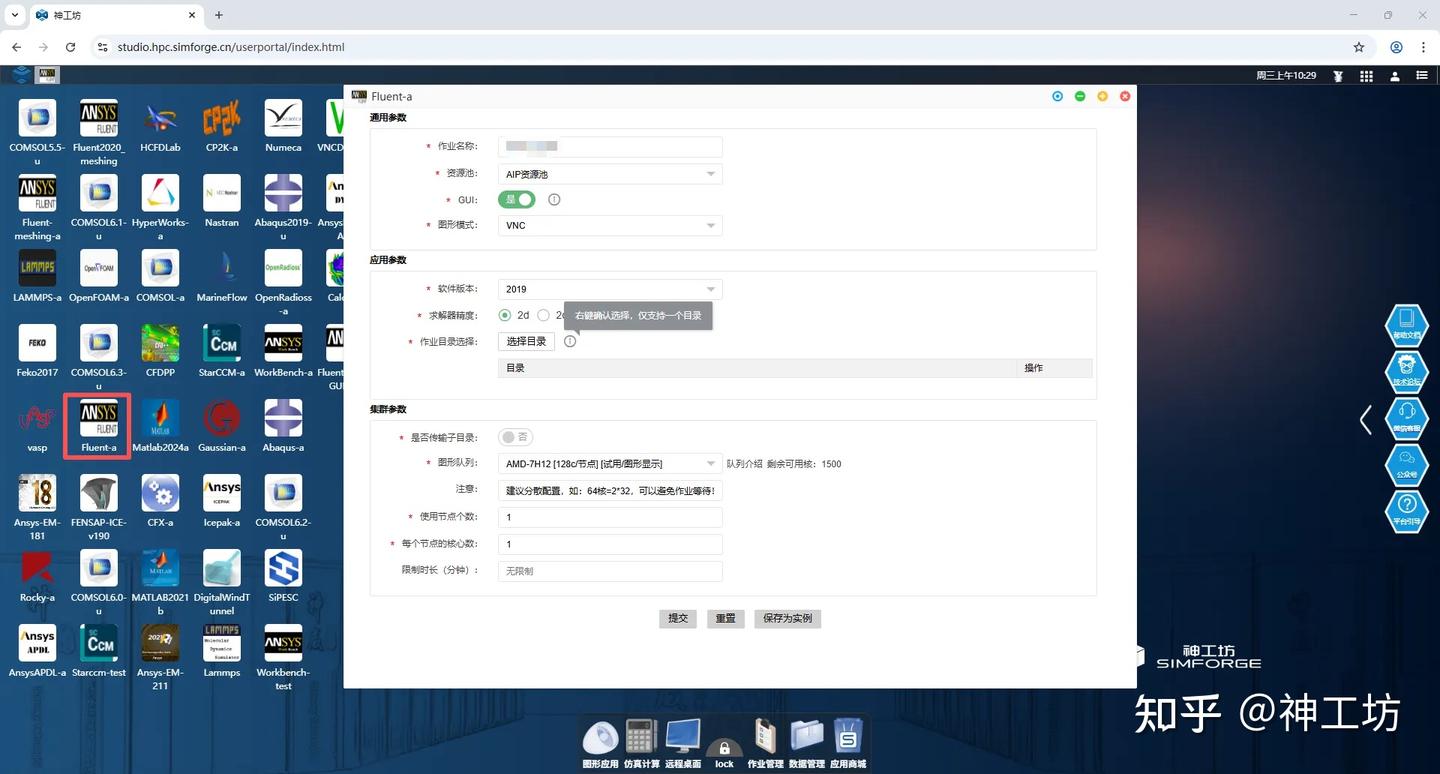Viewport: 1440px width, 774px height.
Task: Launch the LAMMPS-a desktop icon
Action: pos(38,268)
